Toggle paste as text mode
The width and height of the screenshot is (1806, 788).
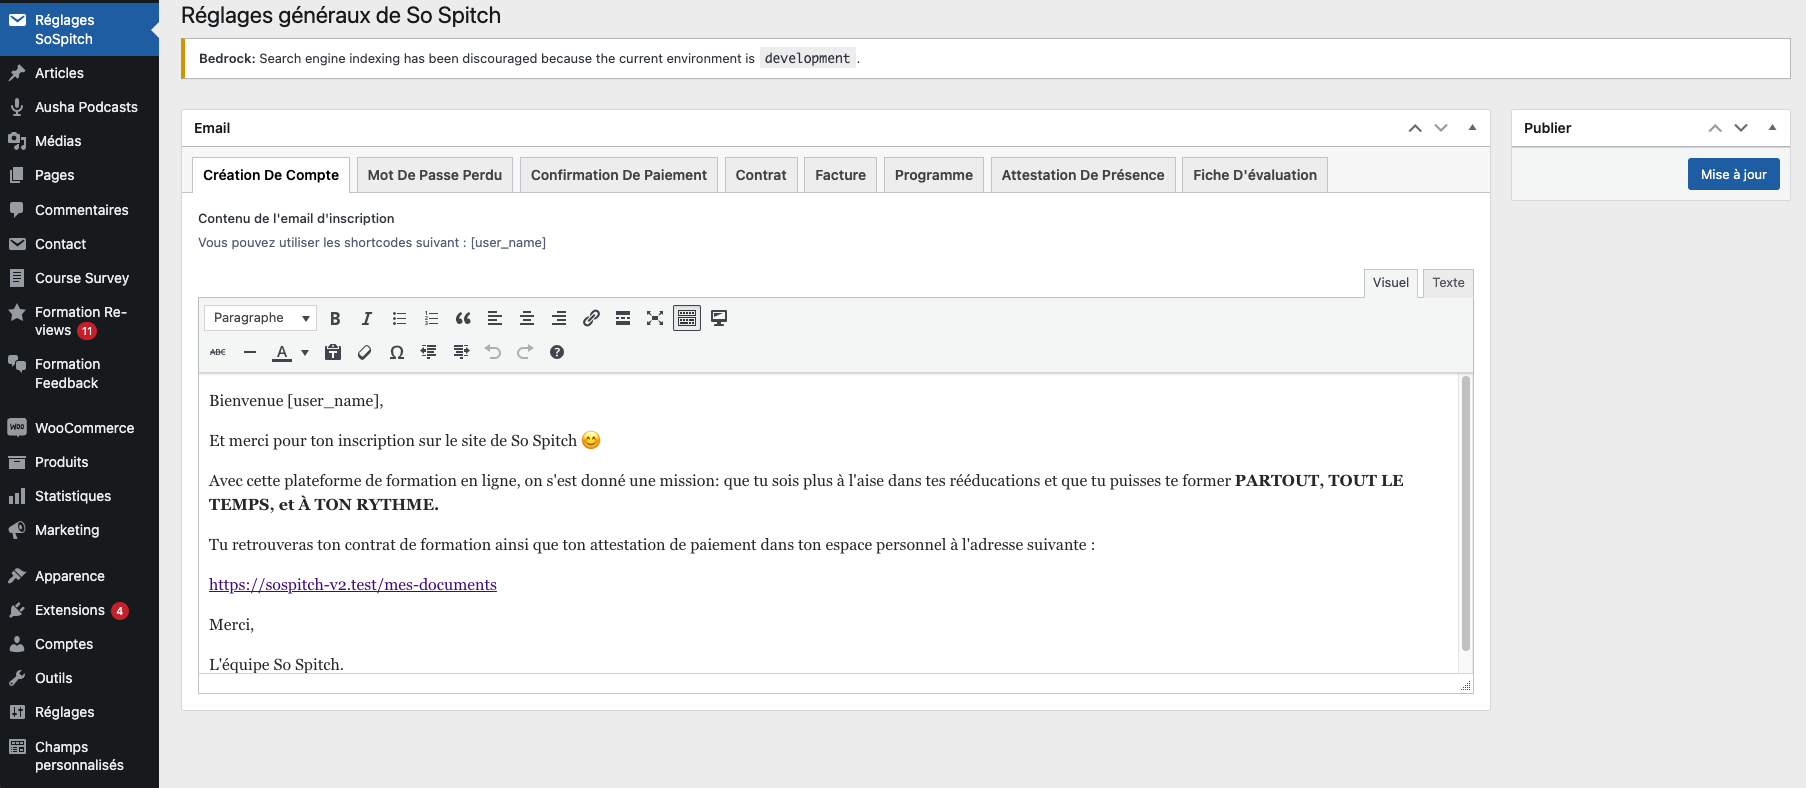[x=333, y=352]
